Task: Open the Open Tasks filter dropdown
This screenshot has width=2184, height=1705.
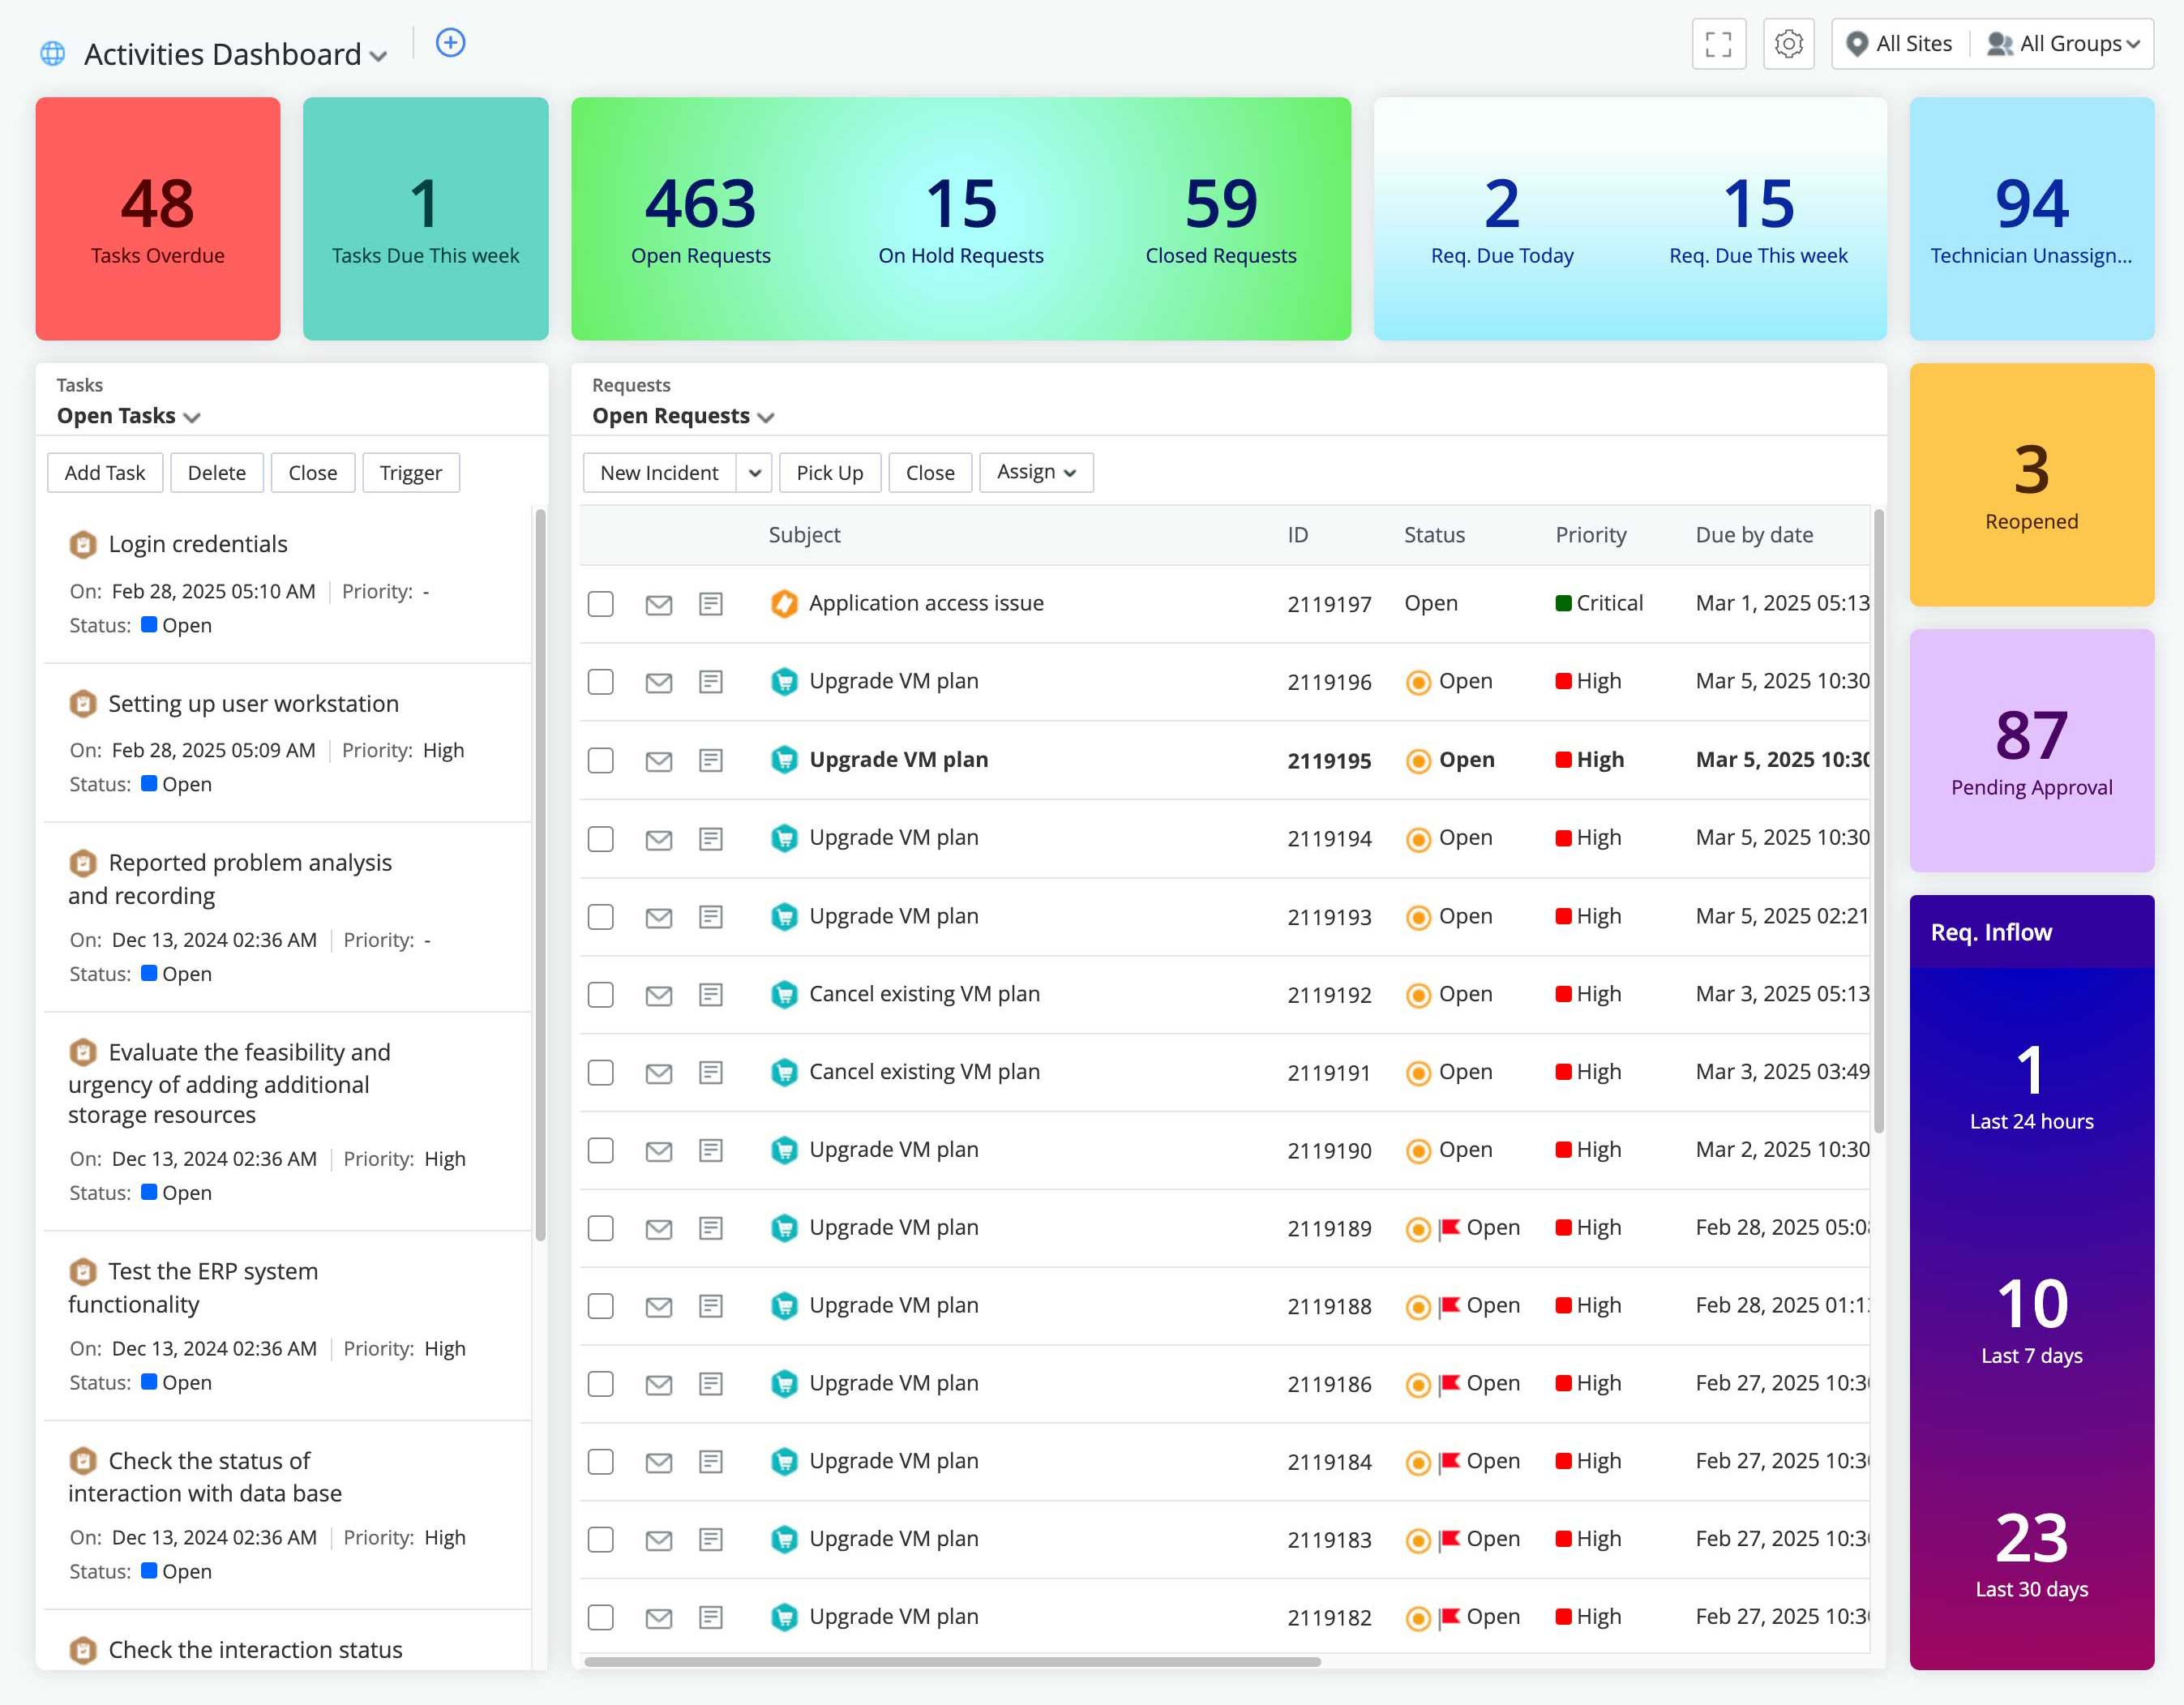Action: pyautogui.click(x=194, y=417)
